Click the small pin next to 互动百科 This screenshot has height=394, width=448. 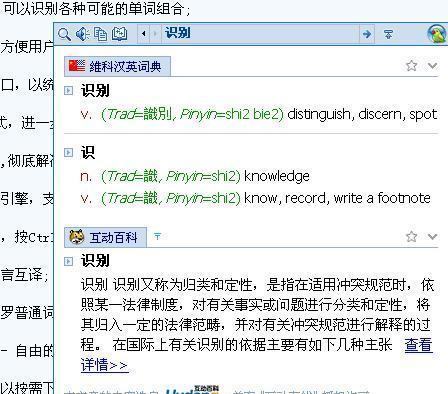pyautogui.click(x=158, y=236)
